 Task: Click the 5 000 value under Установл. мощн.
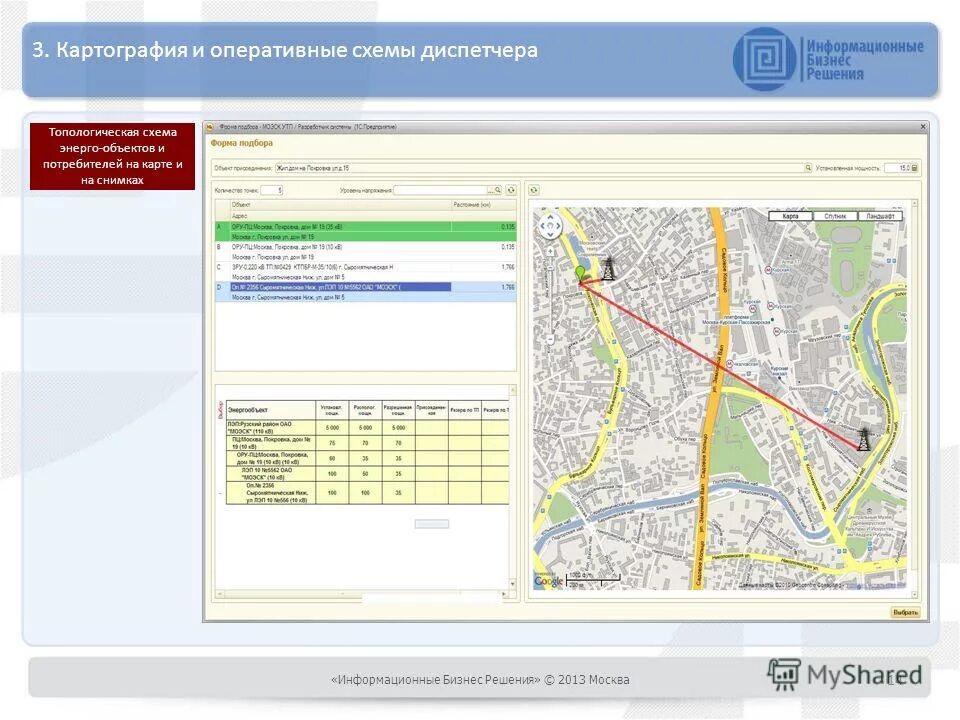pyautogui.click(x=332, y=427)
